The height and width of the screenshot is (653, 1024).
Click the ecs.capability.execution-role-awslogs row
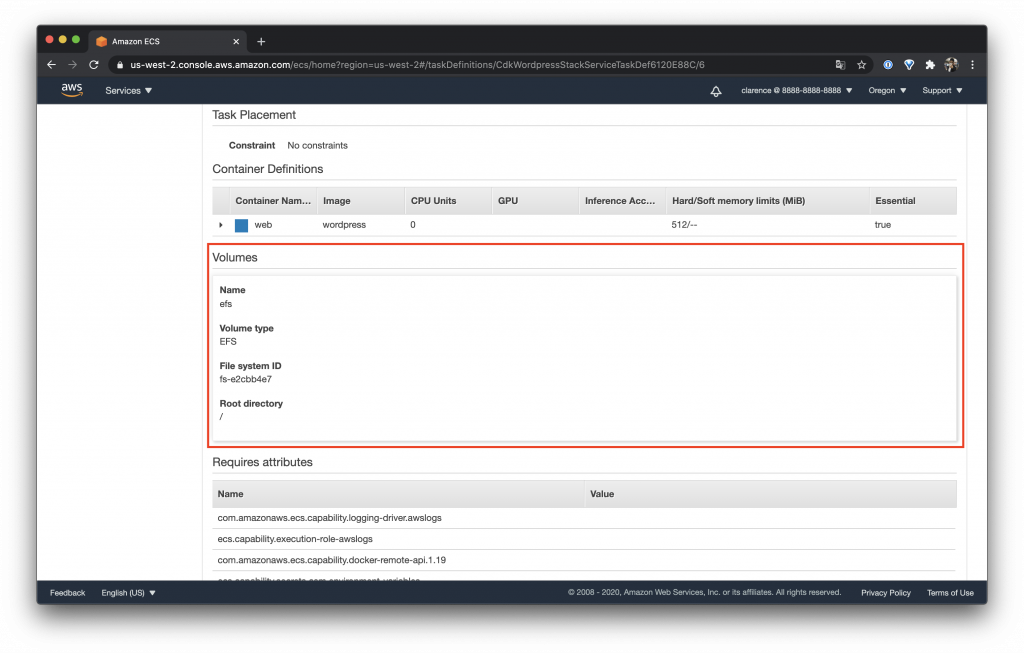point(584,539)
